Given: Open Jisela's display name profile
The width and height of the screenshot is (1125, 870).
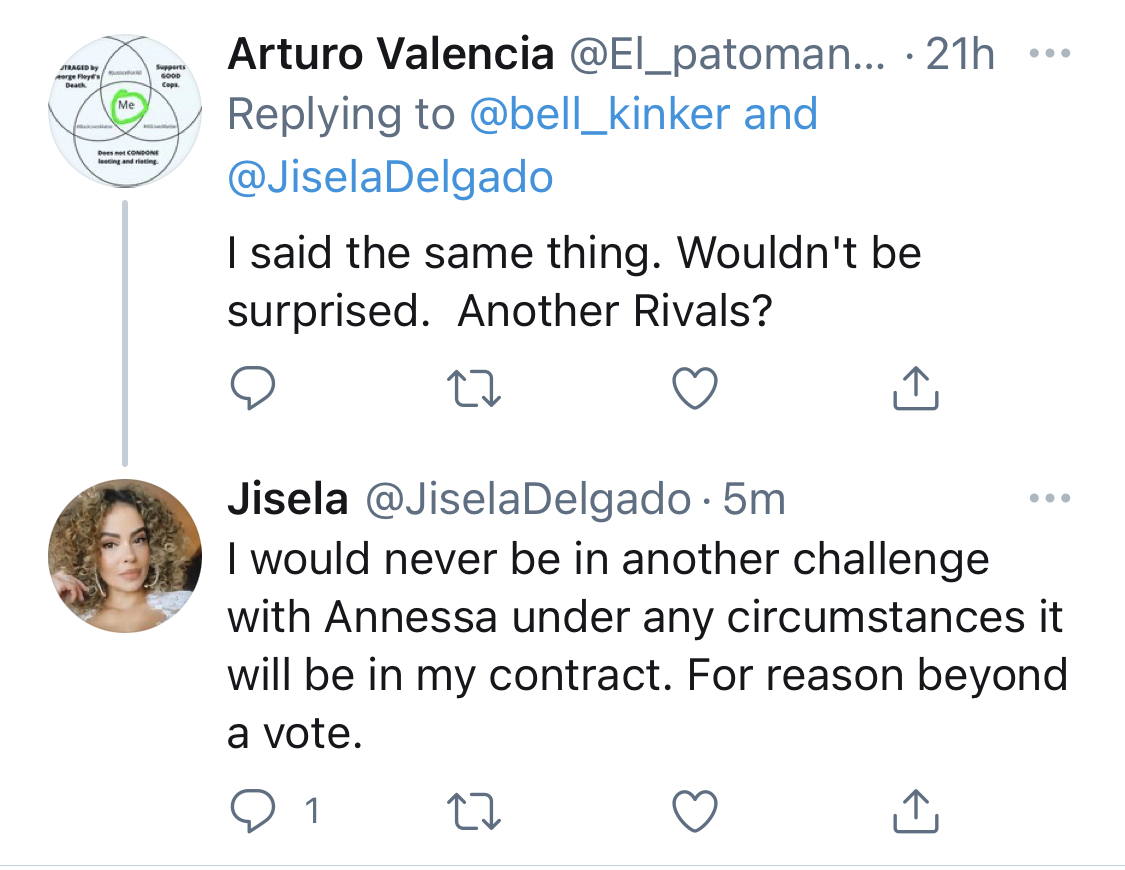Looking at the screenshot, I should [x=288, y=498].
